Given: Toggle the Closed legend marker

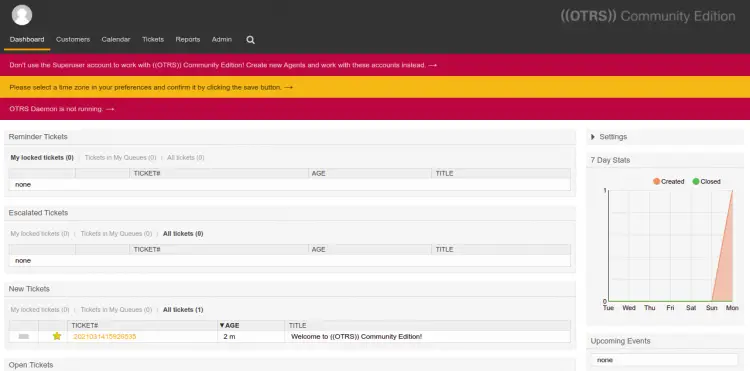Looking at the screenshot, I should pyautogui.click(x=696, y=181).
